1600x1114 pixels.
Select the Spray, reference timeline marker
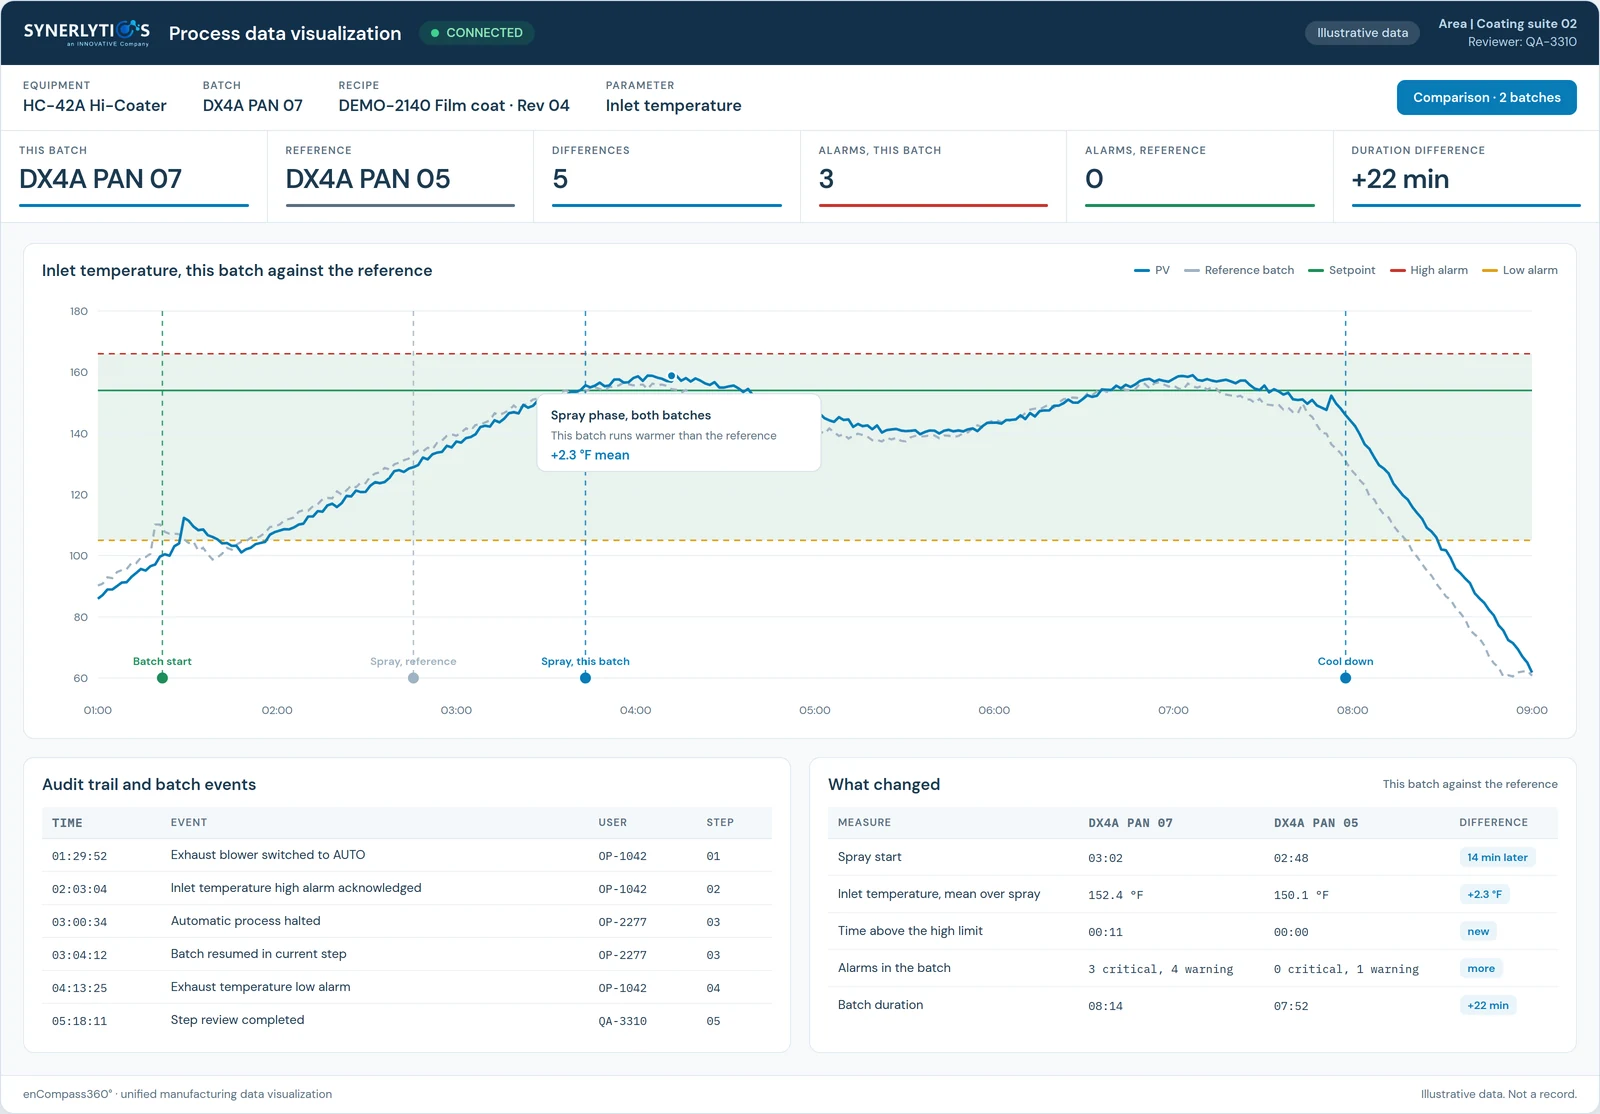[413, 678]
